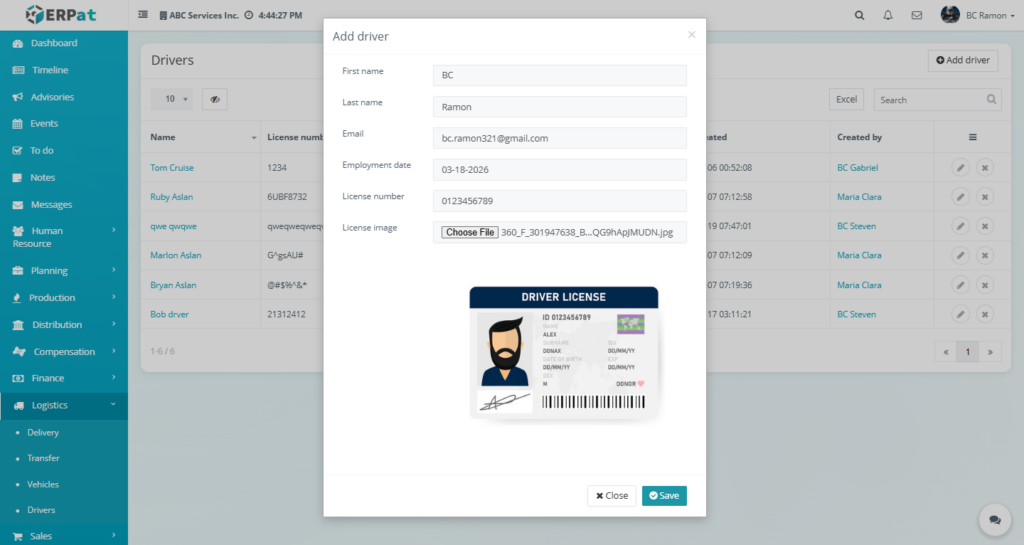Click the Employment date field
Viewport: 1024px width, 545px height.
(560, 169)
